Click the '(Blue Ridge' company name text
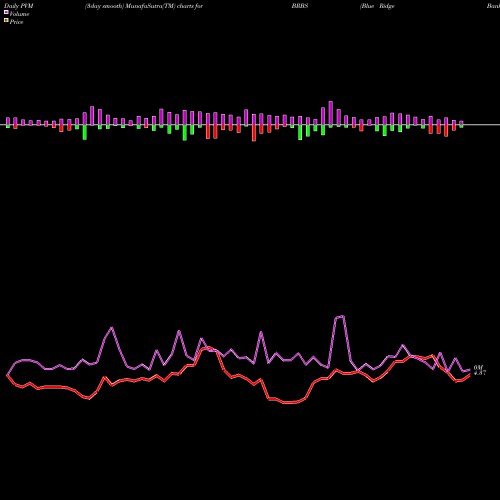 377,6
